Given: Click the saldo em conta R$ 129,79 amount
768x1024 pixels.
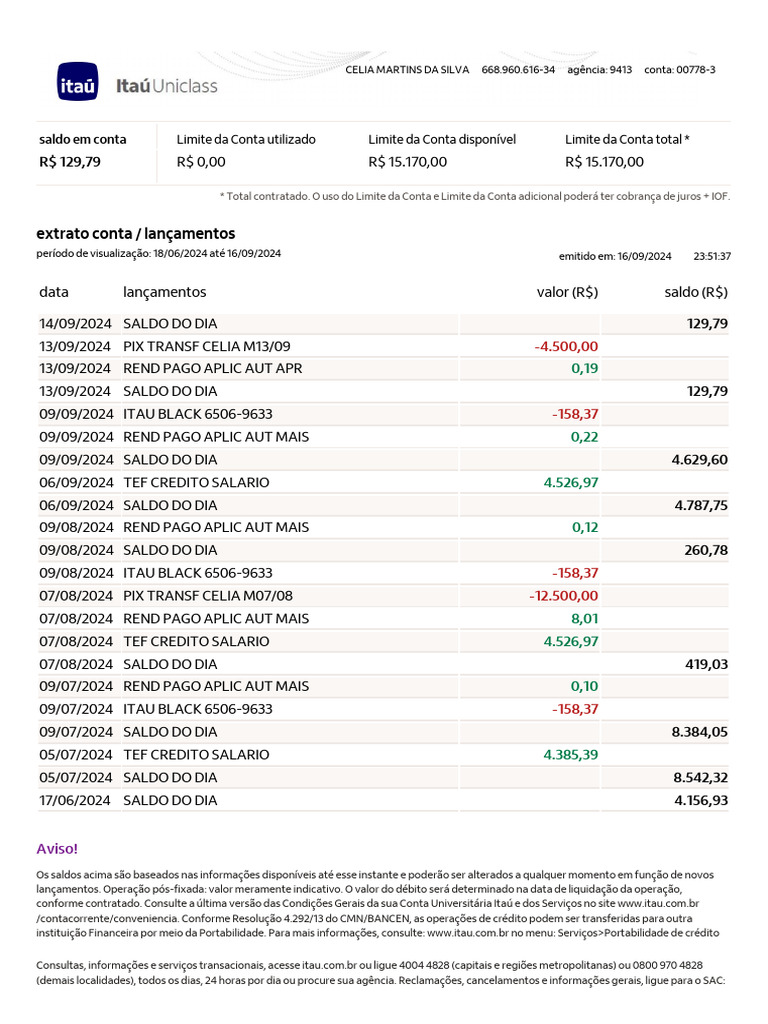Looking at the screenshot, I should (x=69, y=162).
